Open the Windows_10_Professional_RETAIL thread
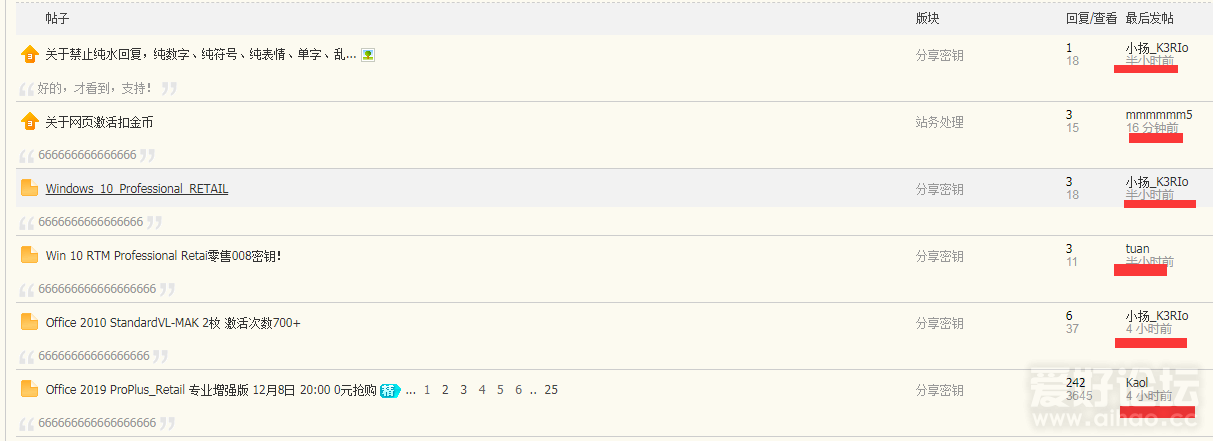 coord(137,189)
